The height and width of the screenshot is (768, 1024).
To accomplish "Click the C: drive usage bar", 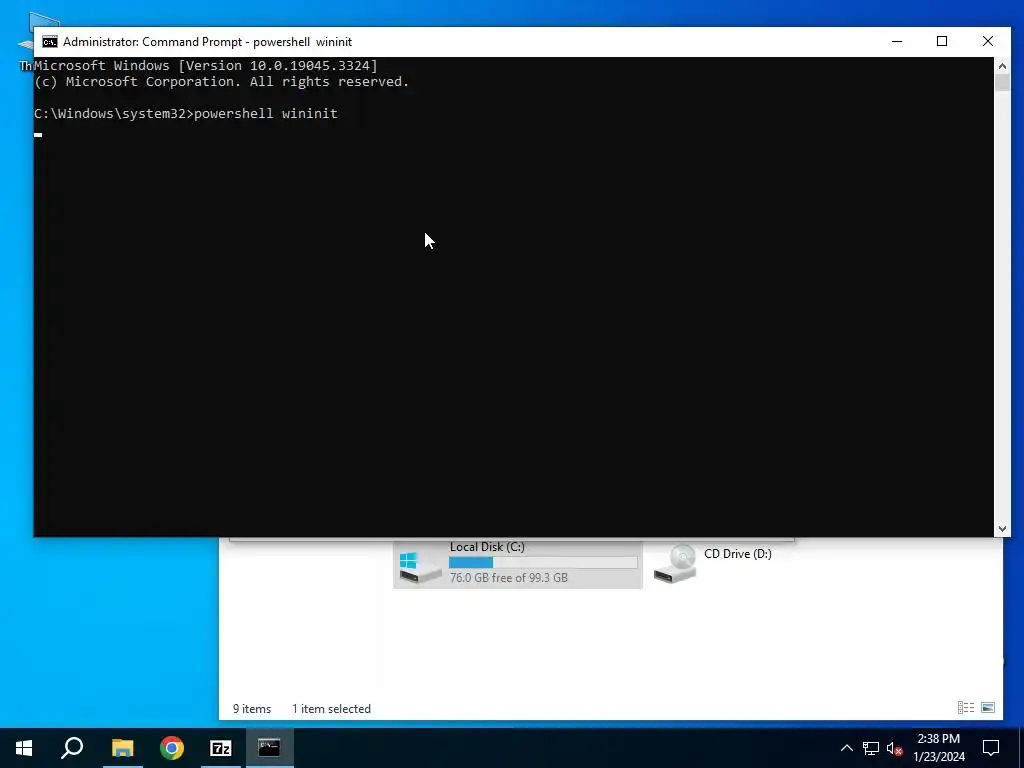I will [x=543, y=562].
